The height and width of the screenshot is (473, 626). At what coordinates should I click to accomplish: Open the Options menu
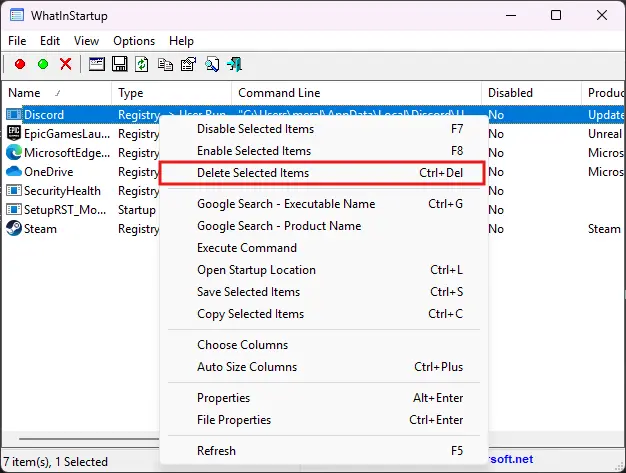coord(134,41)
